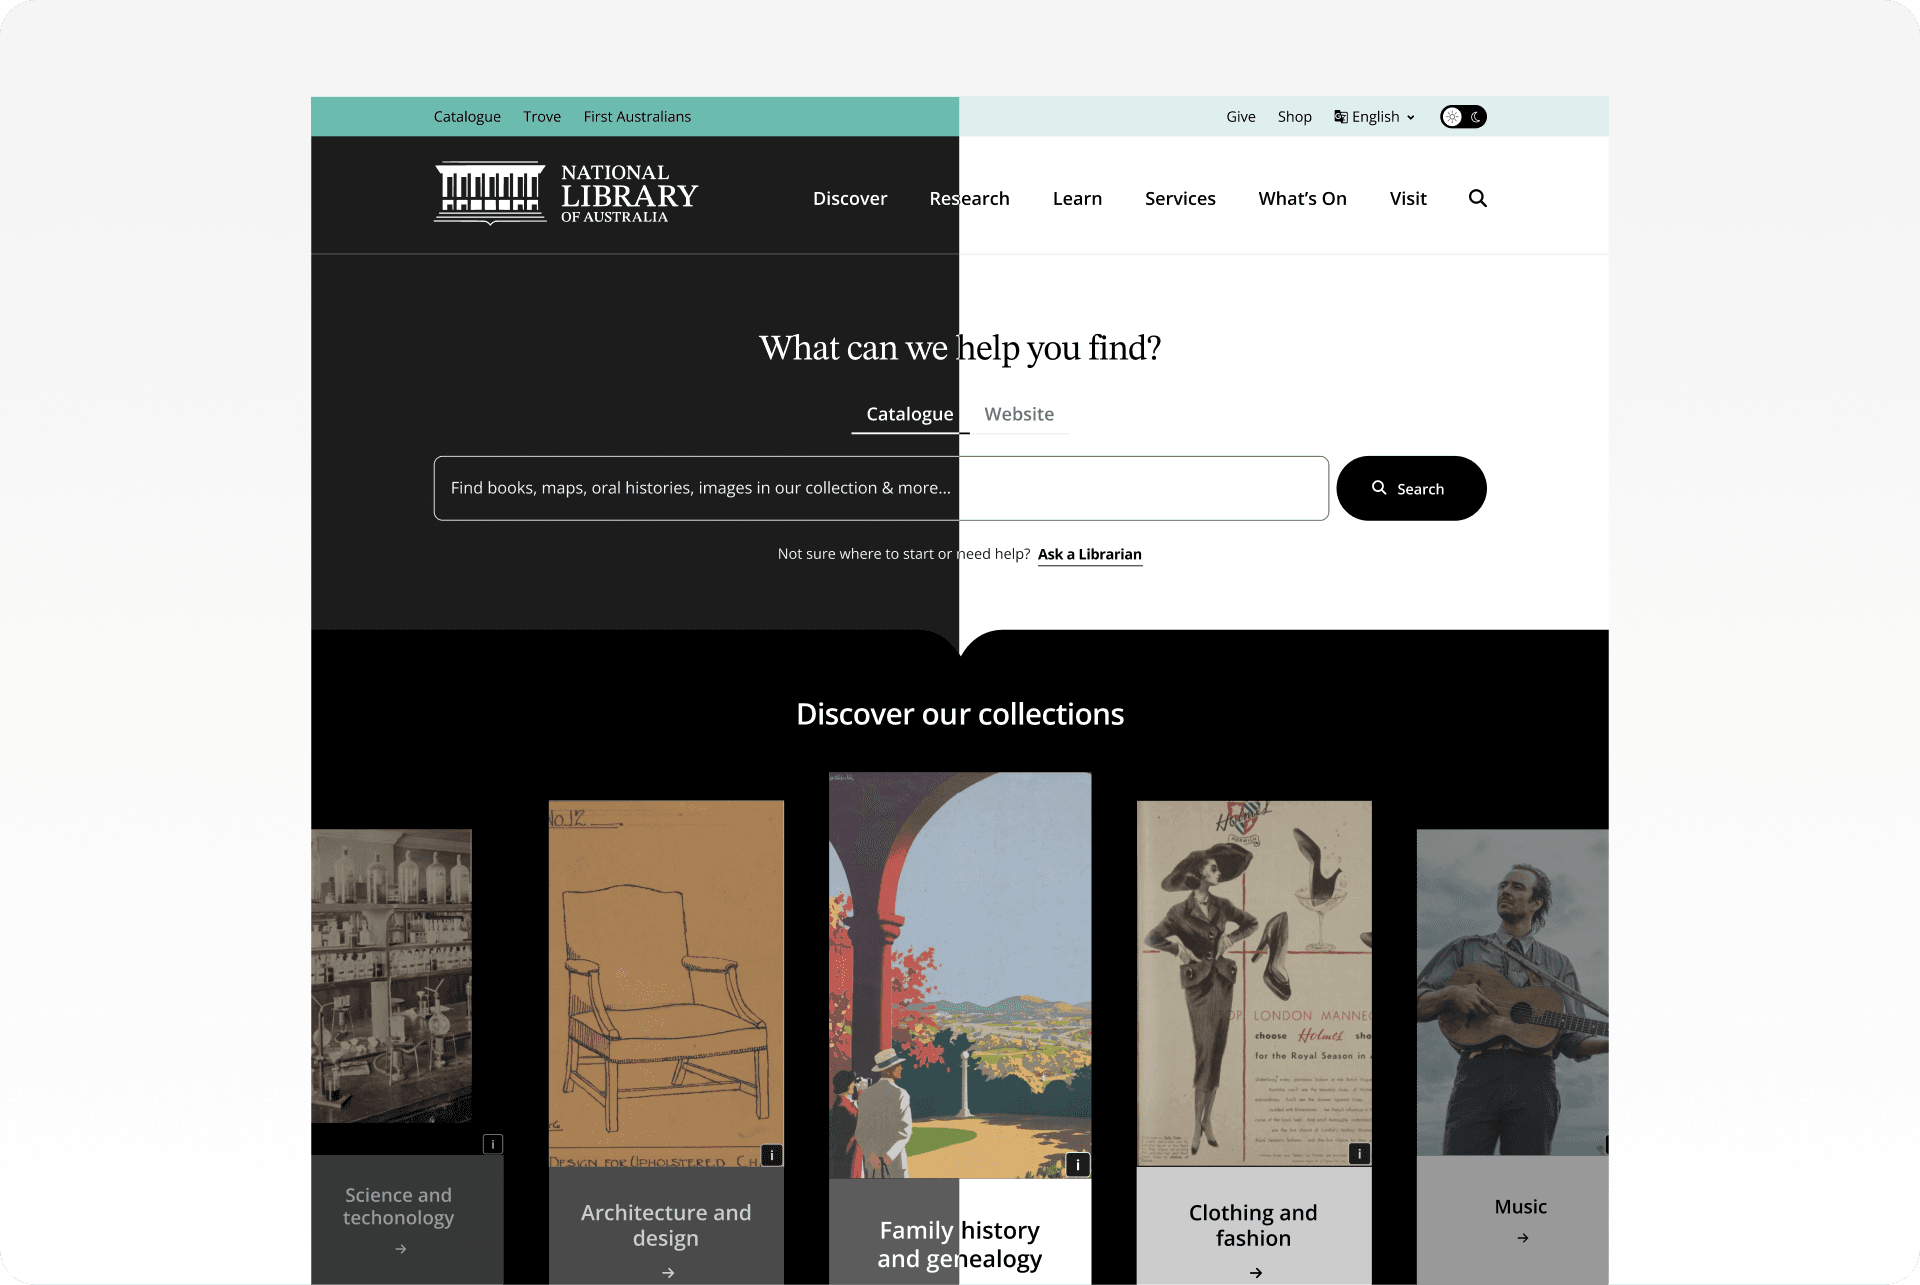Viewport: 1920px width, 1285px height.
Task: Toggle the light/dark mode switch
Action: (x=1463, y=117)
